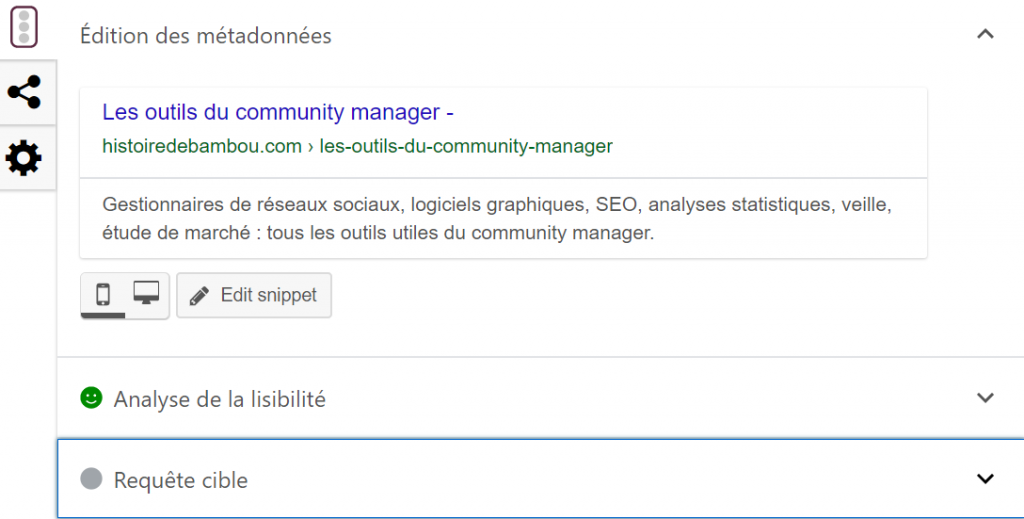
Task: Switch to desktop snippet preview
Action: click(x=146, y=293)
